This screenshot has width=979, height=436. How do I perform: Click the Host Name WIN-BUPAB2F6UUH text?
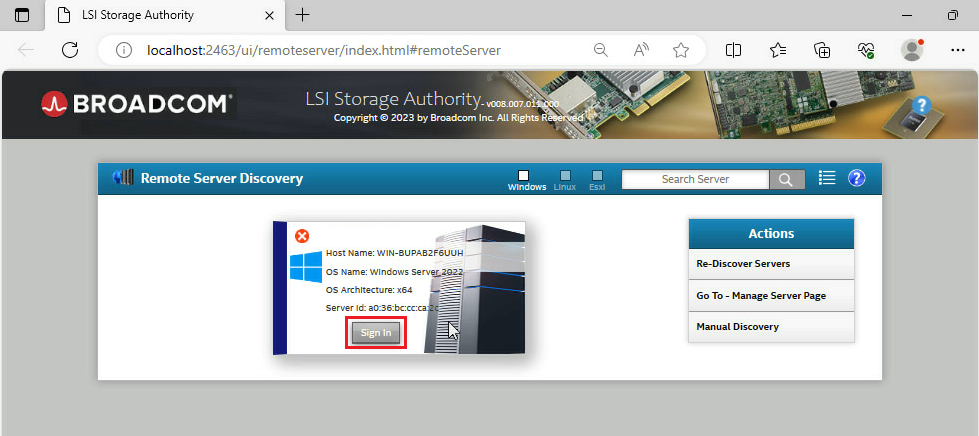(395, 253)
